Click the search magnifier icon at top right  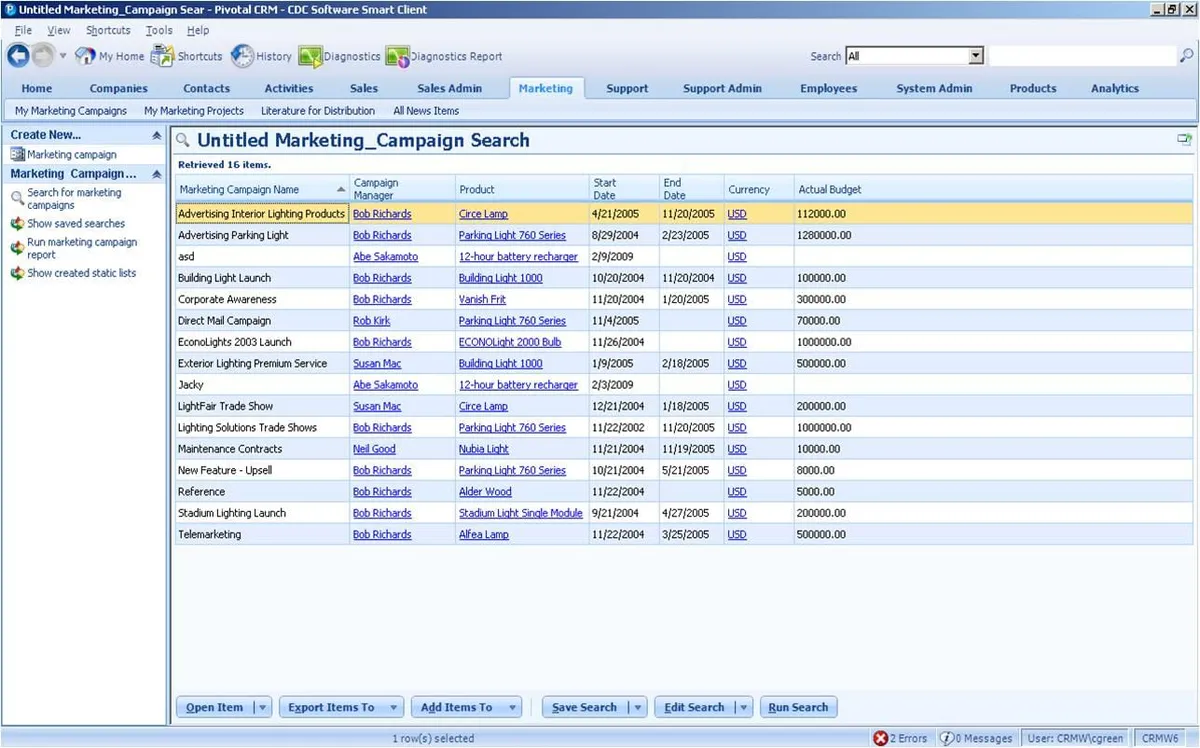coord(1186,56)
